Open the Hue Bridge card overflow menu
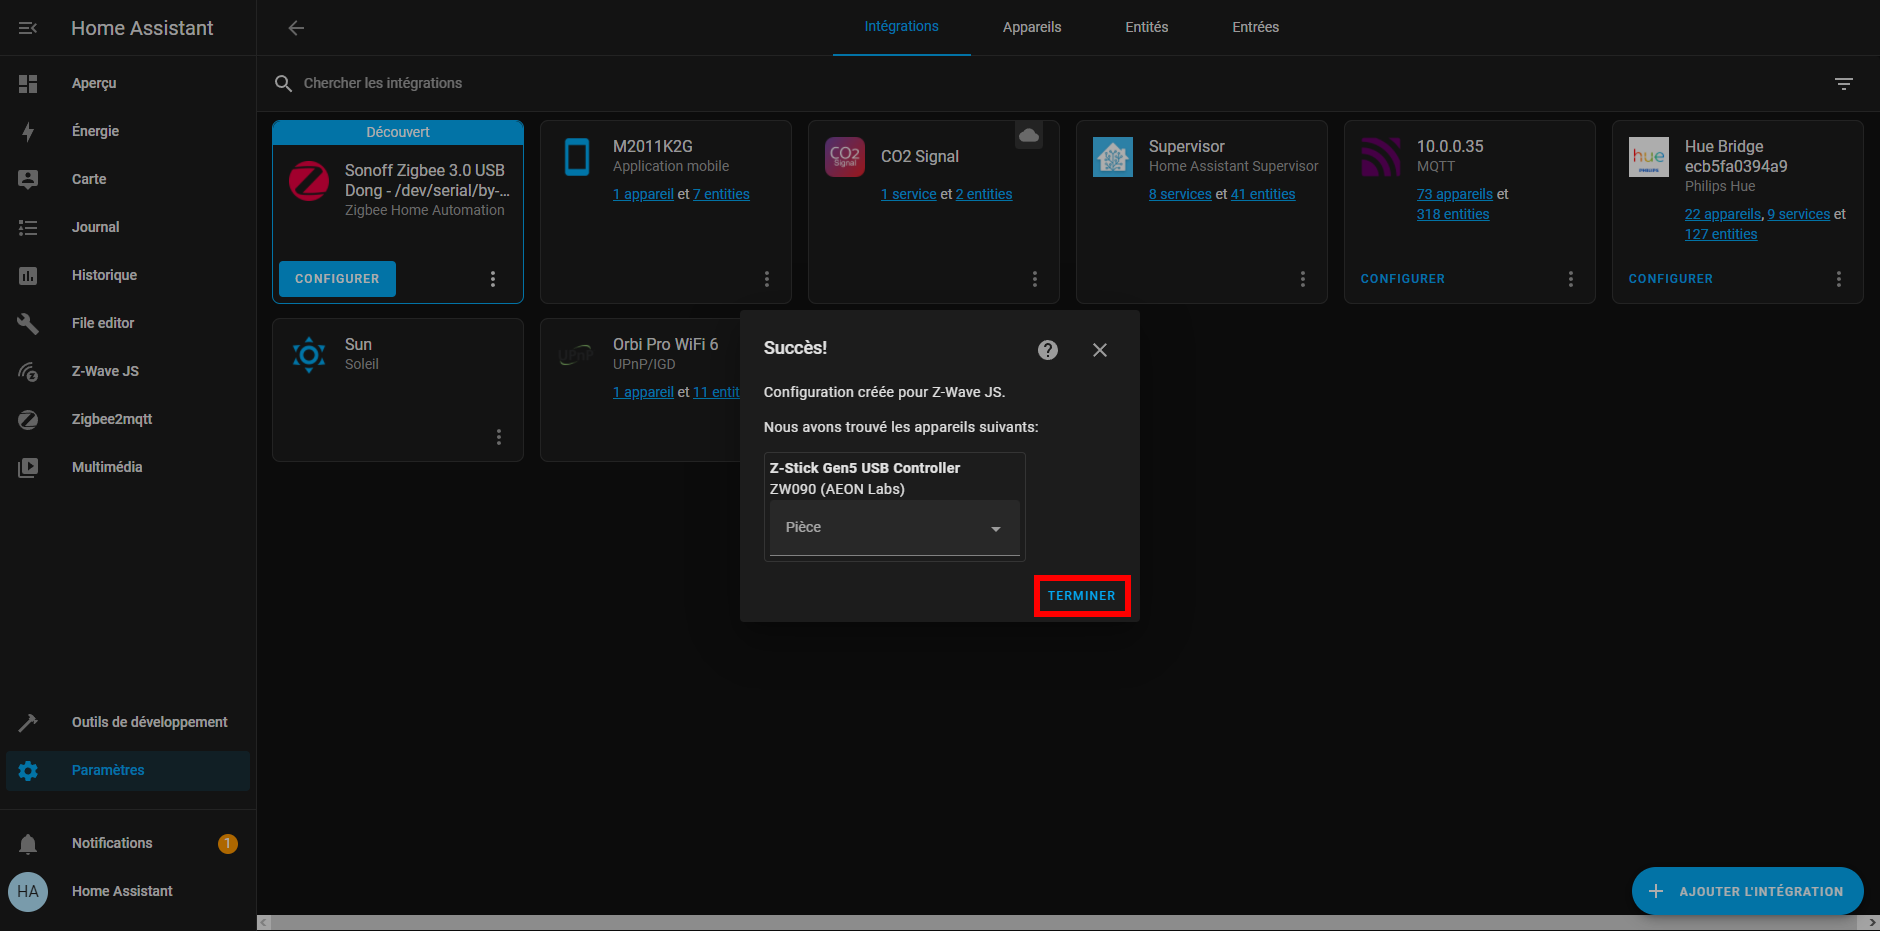Image resolution: width=1880 pixels, height=931 pixels. [1839, 279]
